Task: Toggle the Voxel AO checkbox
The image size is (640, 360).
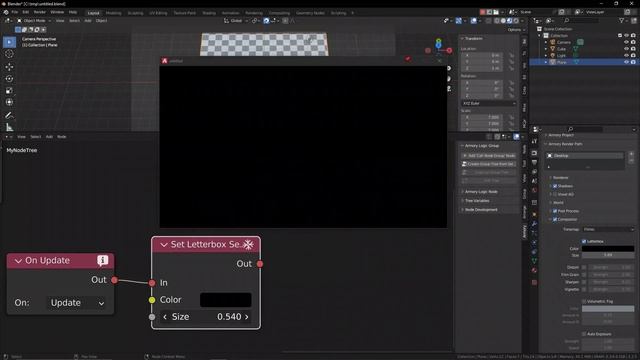Action: [x=555, y=194]
